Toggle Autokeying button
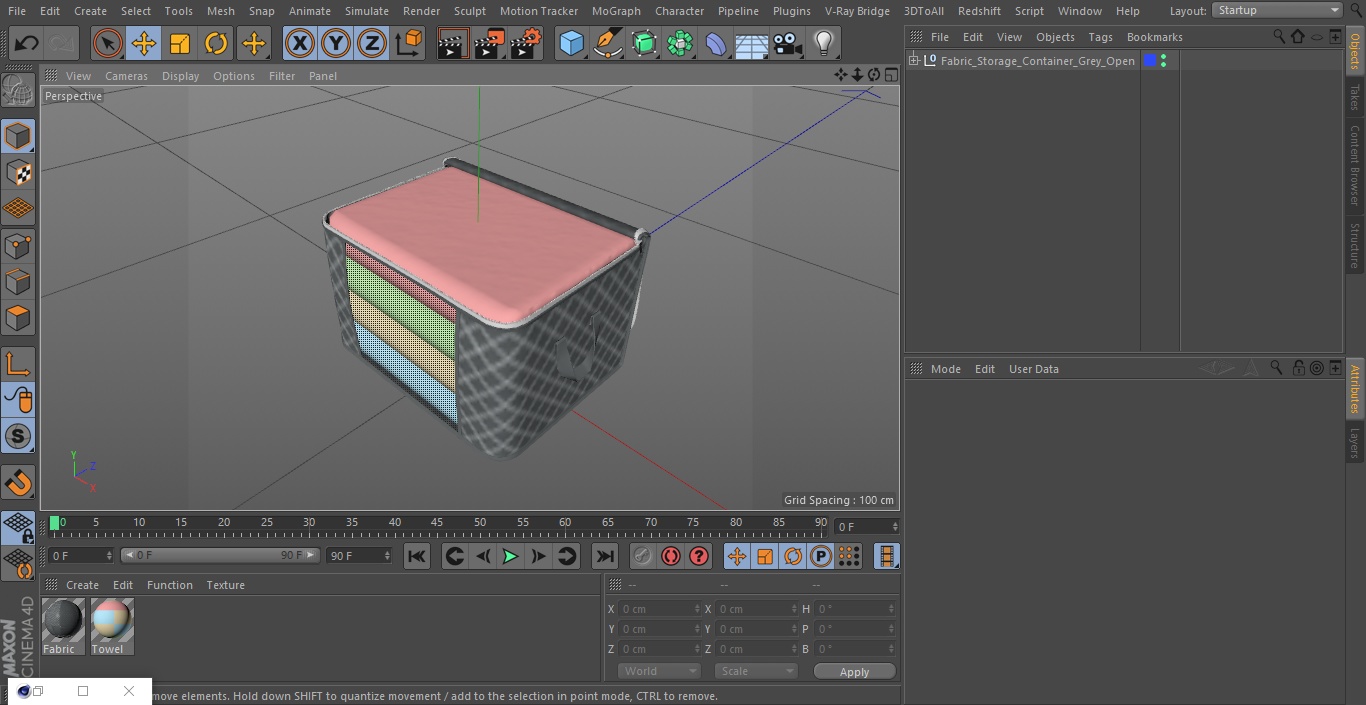1366x705 pixels. 671,556
